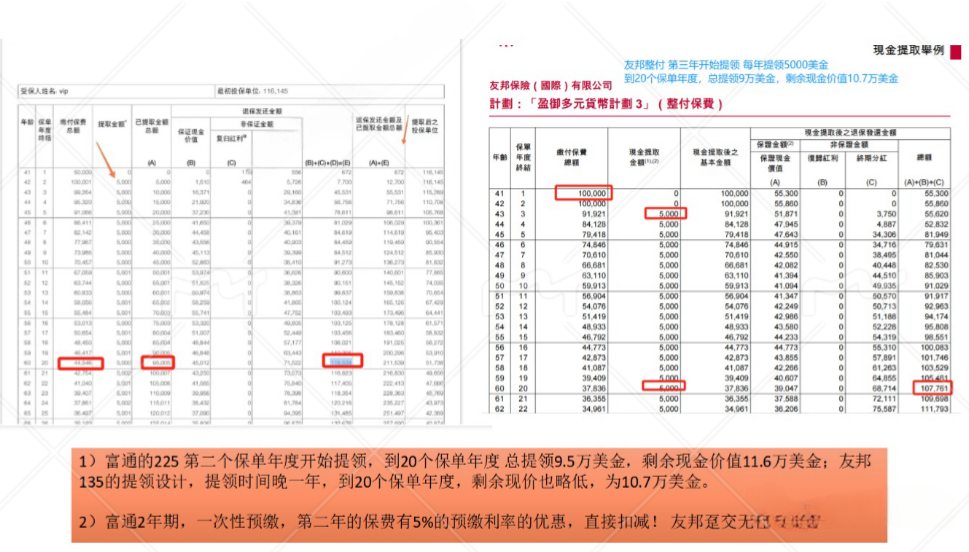This screenshot has width=969, height=552.
Task: Click the highlighted '107,761' total cell
Action: 933,388
